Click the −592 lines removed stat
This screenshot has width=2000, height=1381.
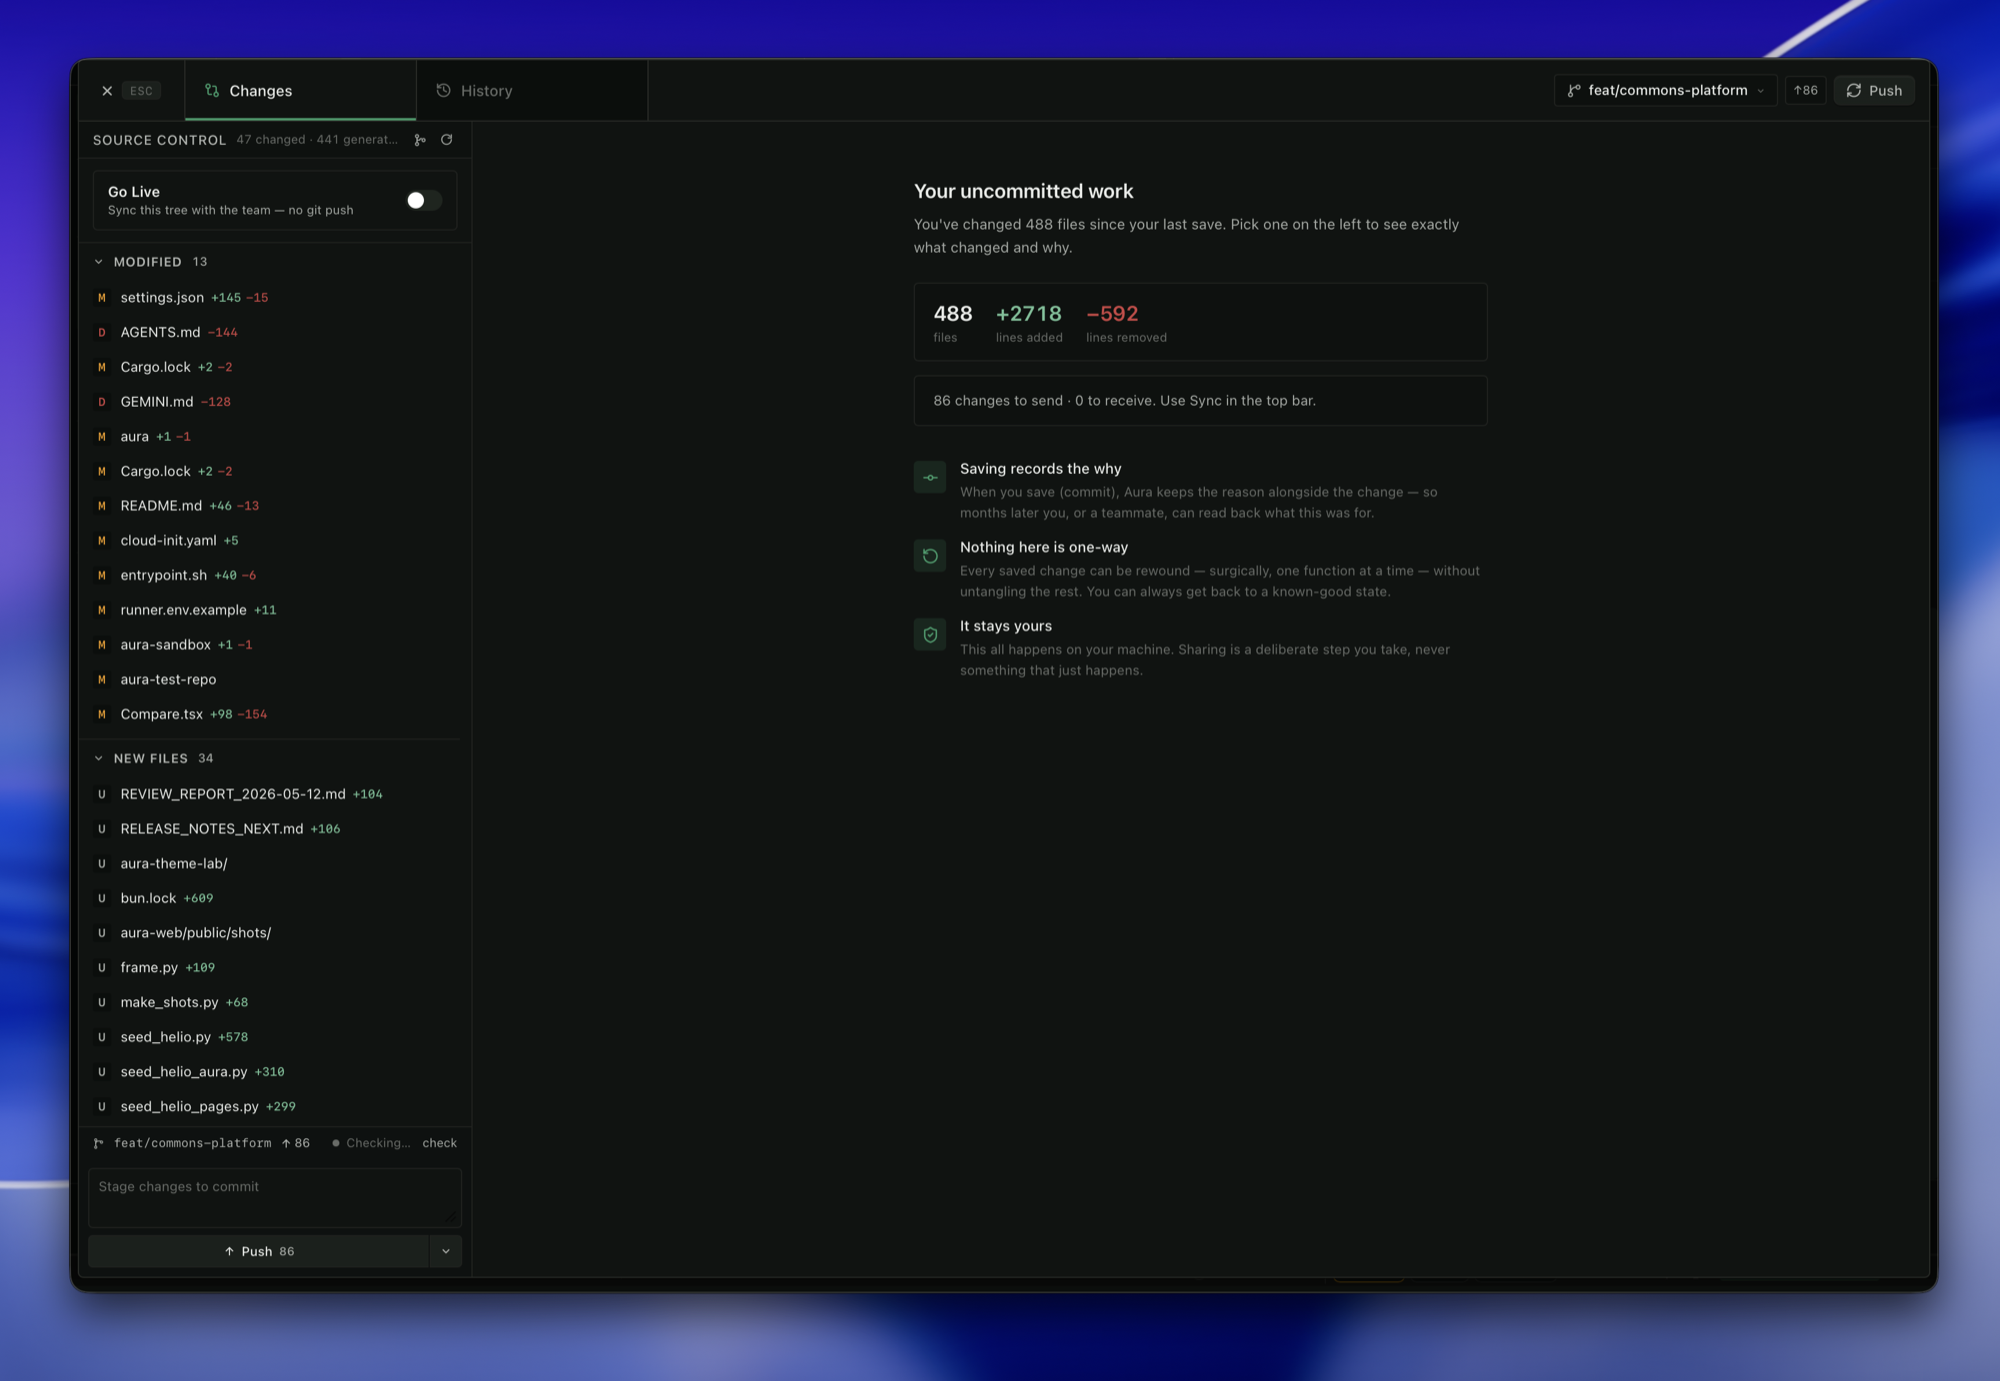(1126, 322)
